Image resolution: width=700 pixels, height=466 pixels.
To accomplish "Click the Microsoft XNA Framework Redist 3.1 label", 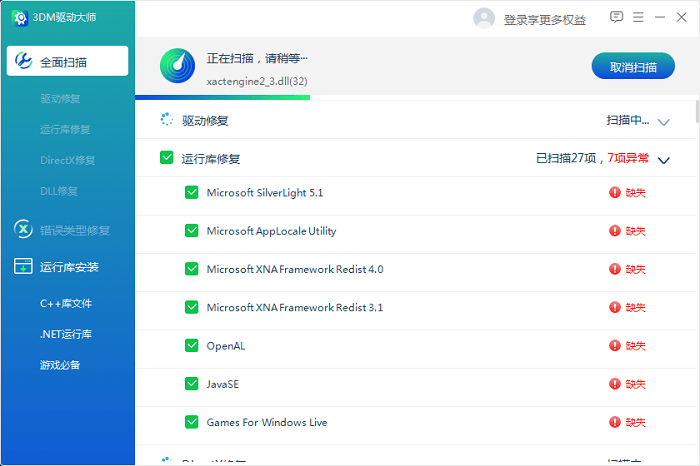I will pos(295,308).
